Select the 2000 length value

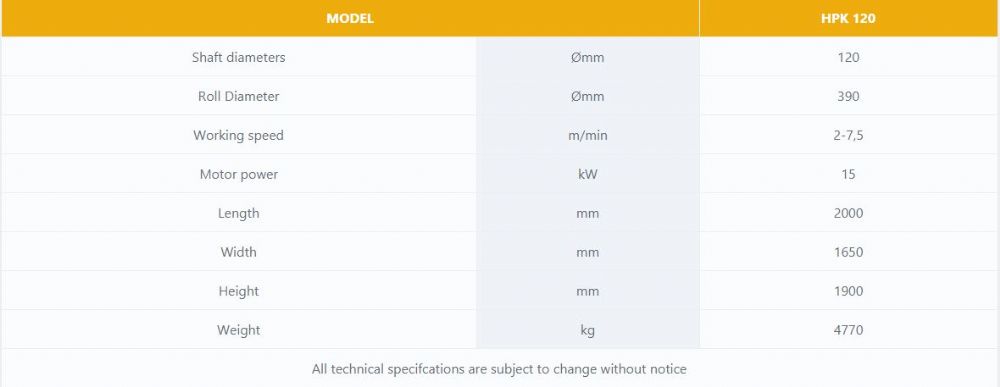(848, 213)
